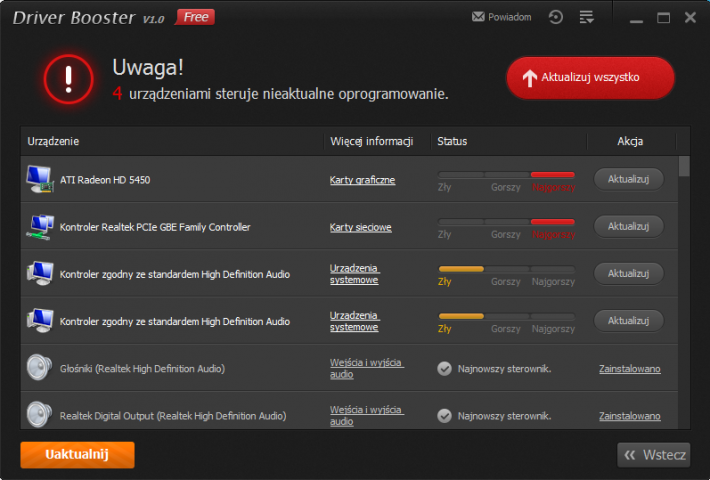Click the Uwaga! heading
Screen dimensions: 710x480
[148, 67]
